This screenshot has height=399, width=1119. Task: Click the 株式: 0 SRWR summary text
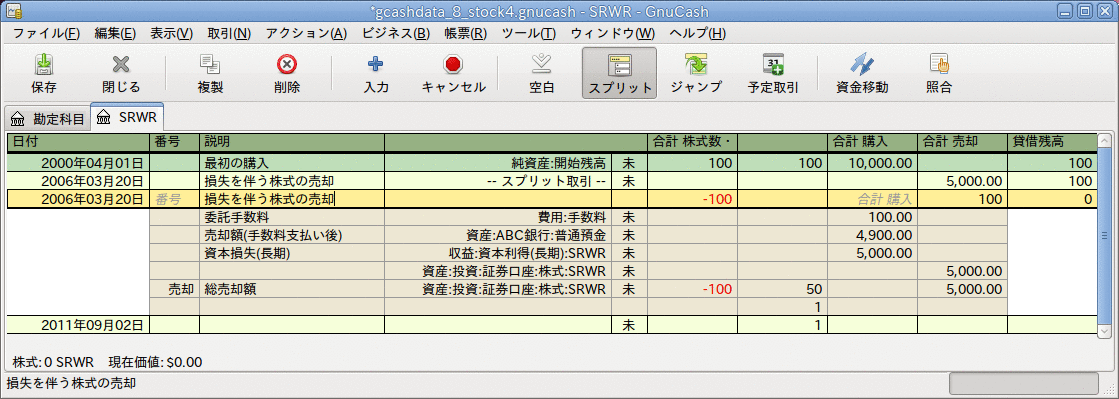coord(54,362)
